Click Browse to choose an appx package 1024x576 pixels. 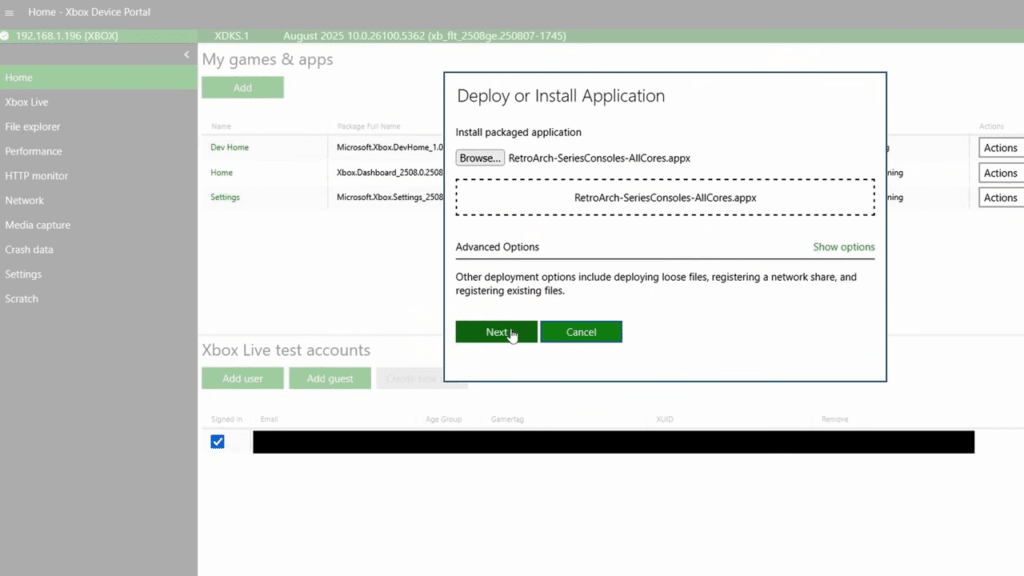point(480,157)
